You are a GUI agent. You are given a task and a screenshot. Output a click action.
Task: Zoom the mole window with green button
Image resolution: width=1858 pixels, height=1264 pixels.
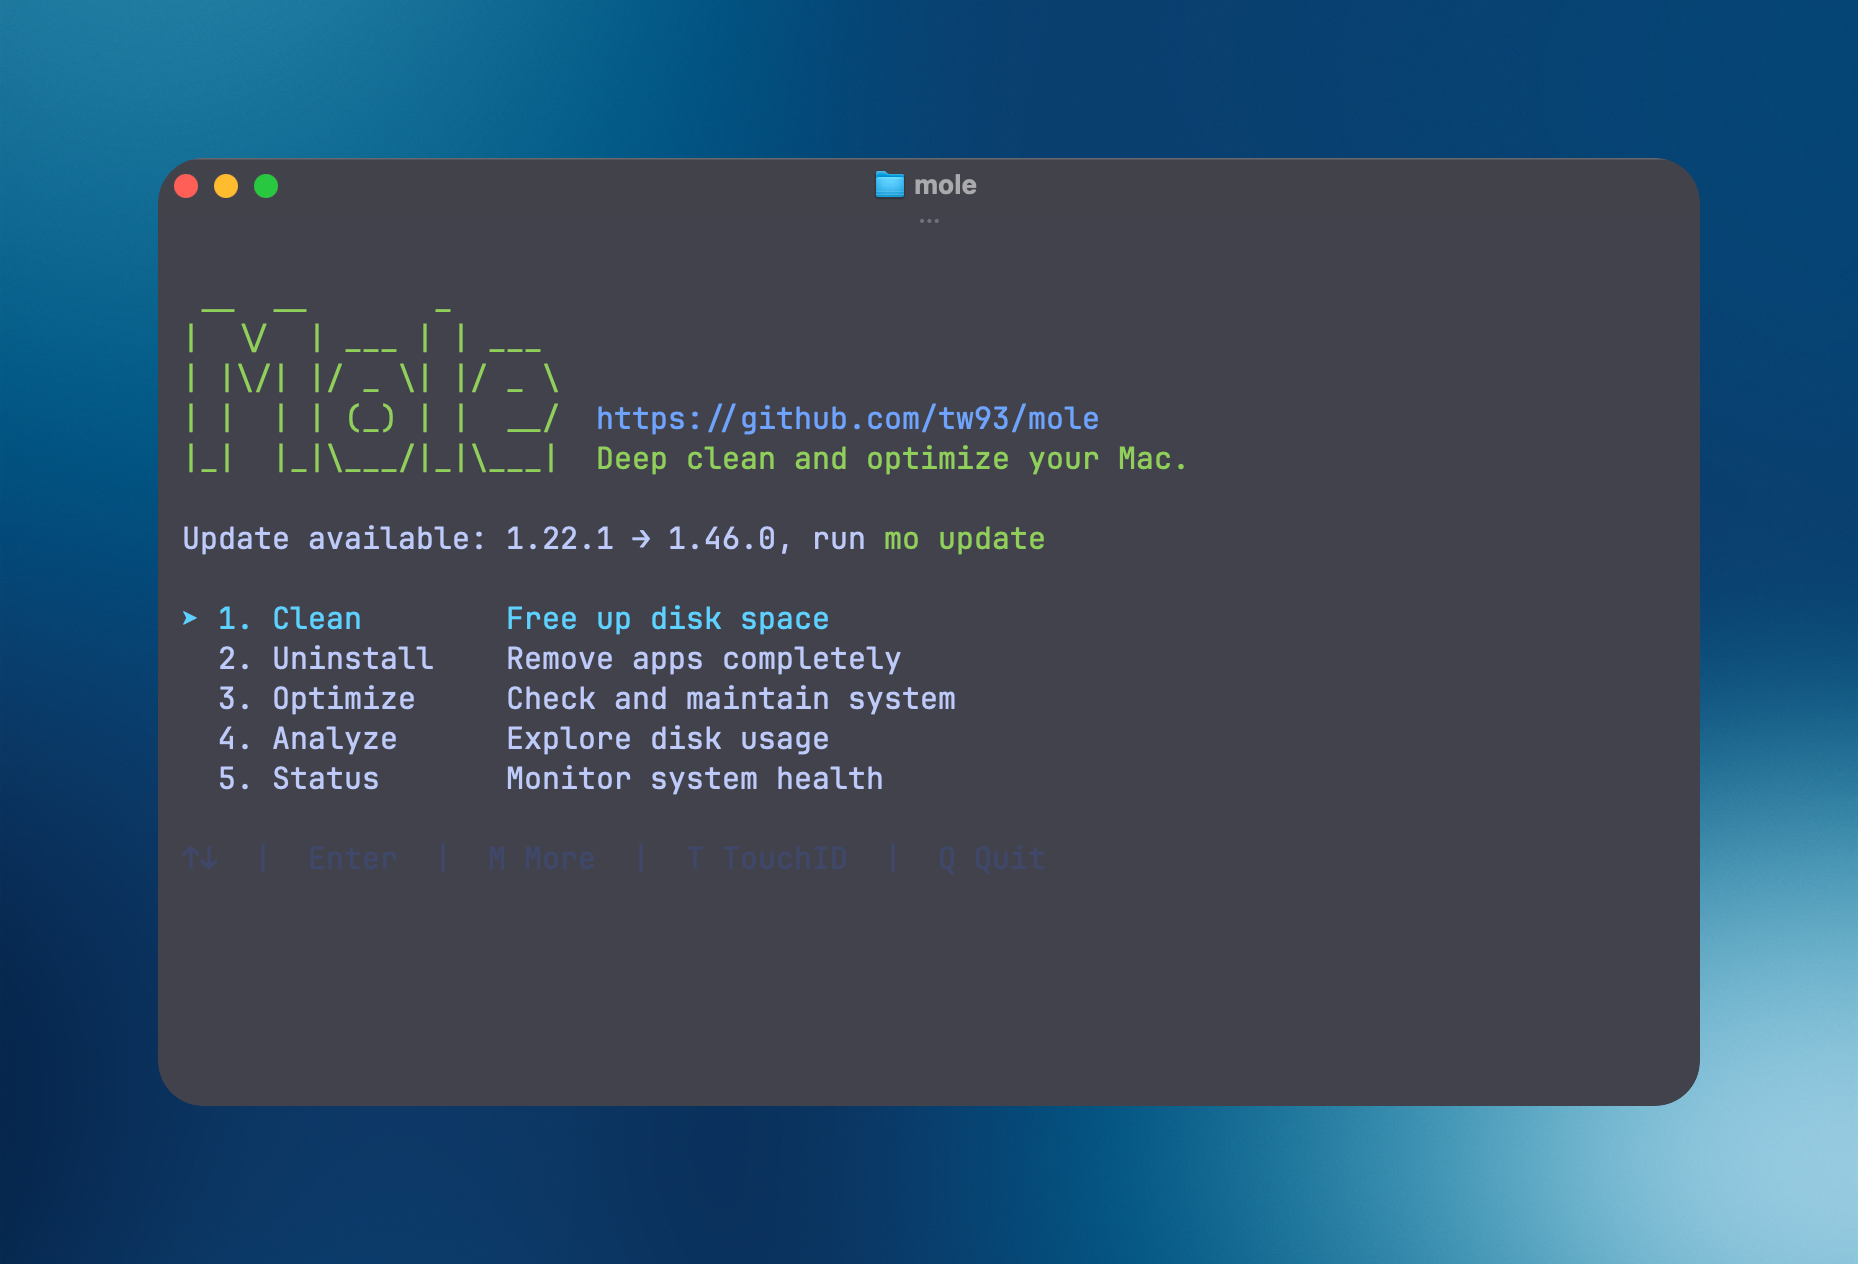[266, 186]
